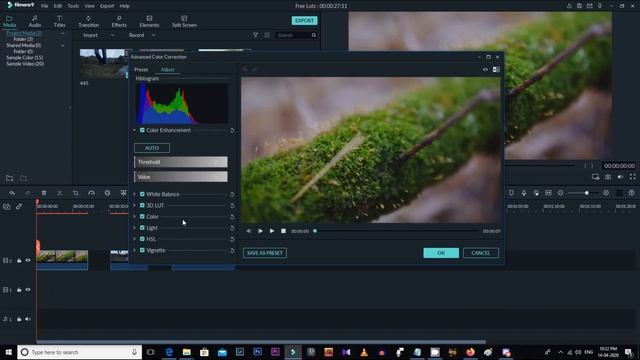
Task: Toggle the auto ripple link icon
Action: pos(19,207)
